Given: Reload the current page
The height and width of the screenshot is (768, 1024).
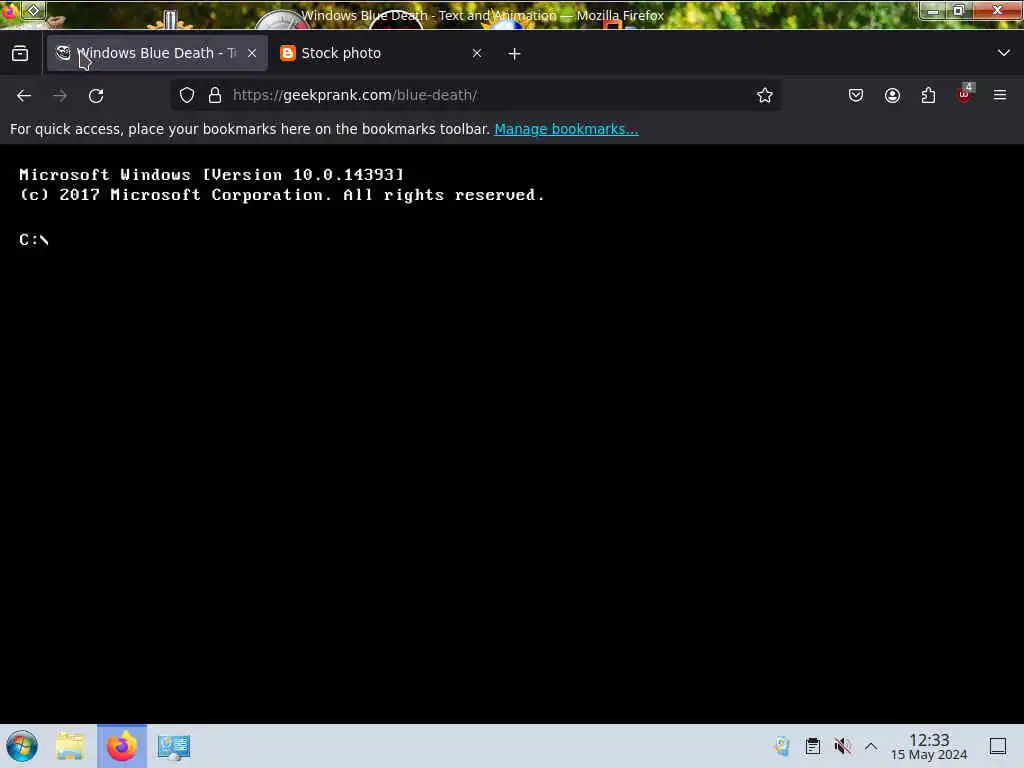Looking at the screenshot, I should point(96,96).
